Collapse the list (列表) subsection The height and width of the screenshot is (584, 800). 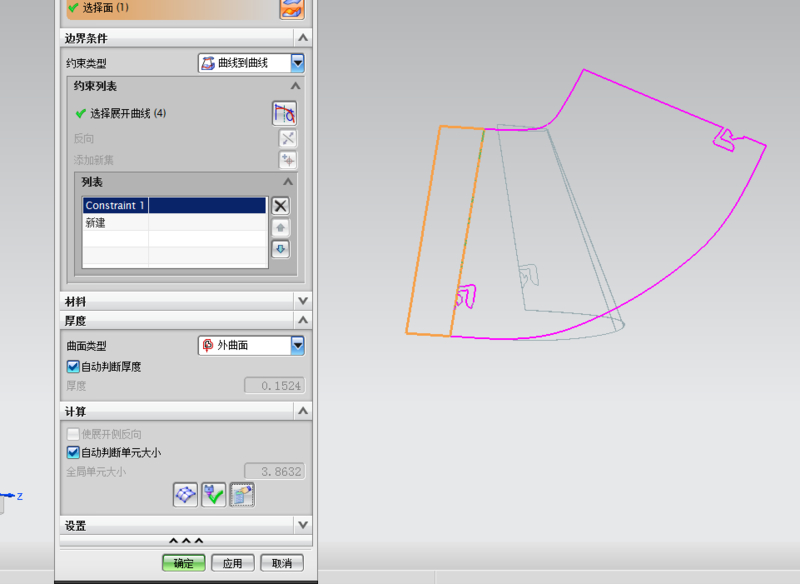(x=288, y=182)
